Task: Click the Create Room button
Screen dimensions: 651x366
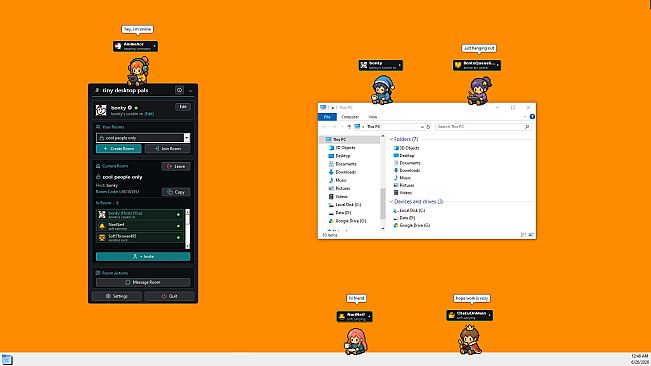Action: click(119, 149)
